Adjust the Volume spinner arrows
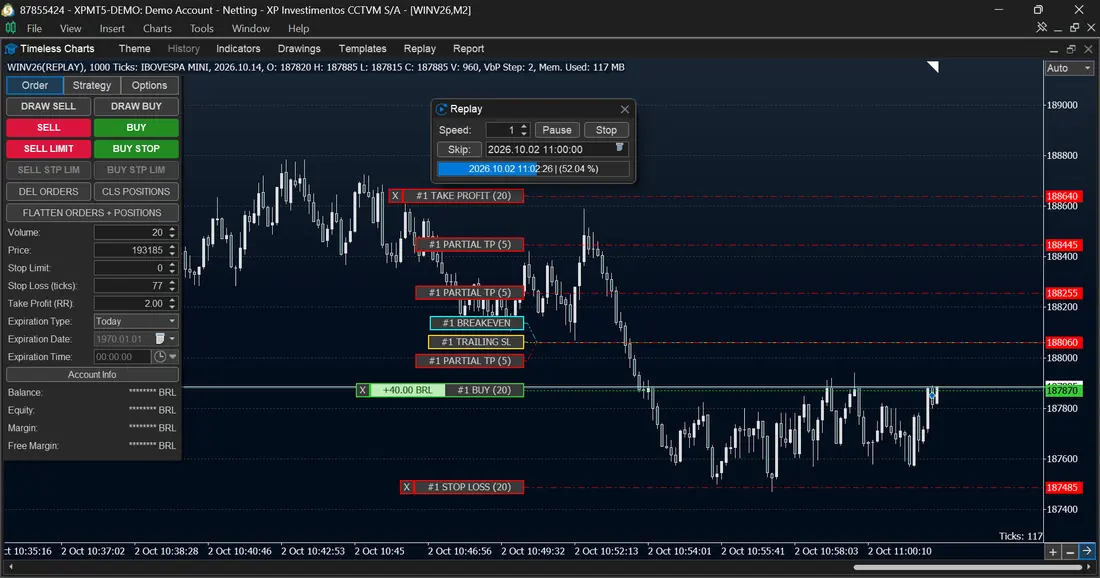 [x=173, y=232]
